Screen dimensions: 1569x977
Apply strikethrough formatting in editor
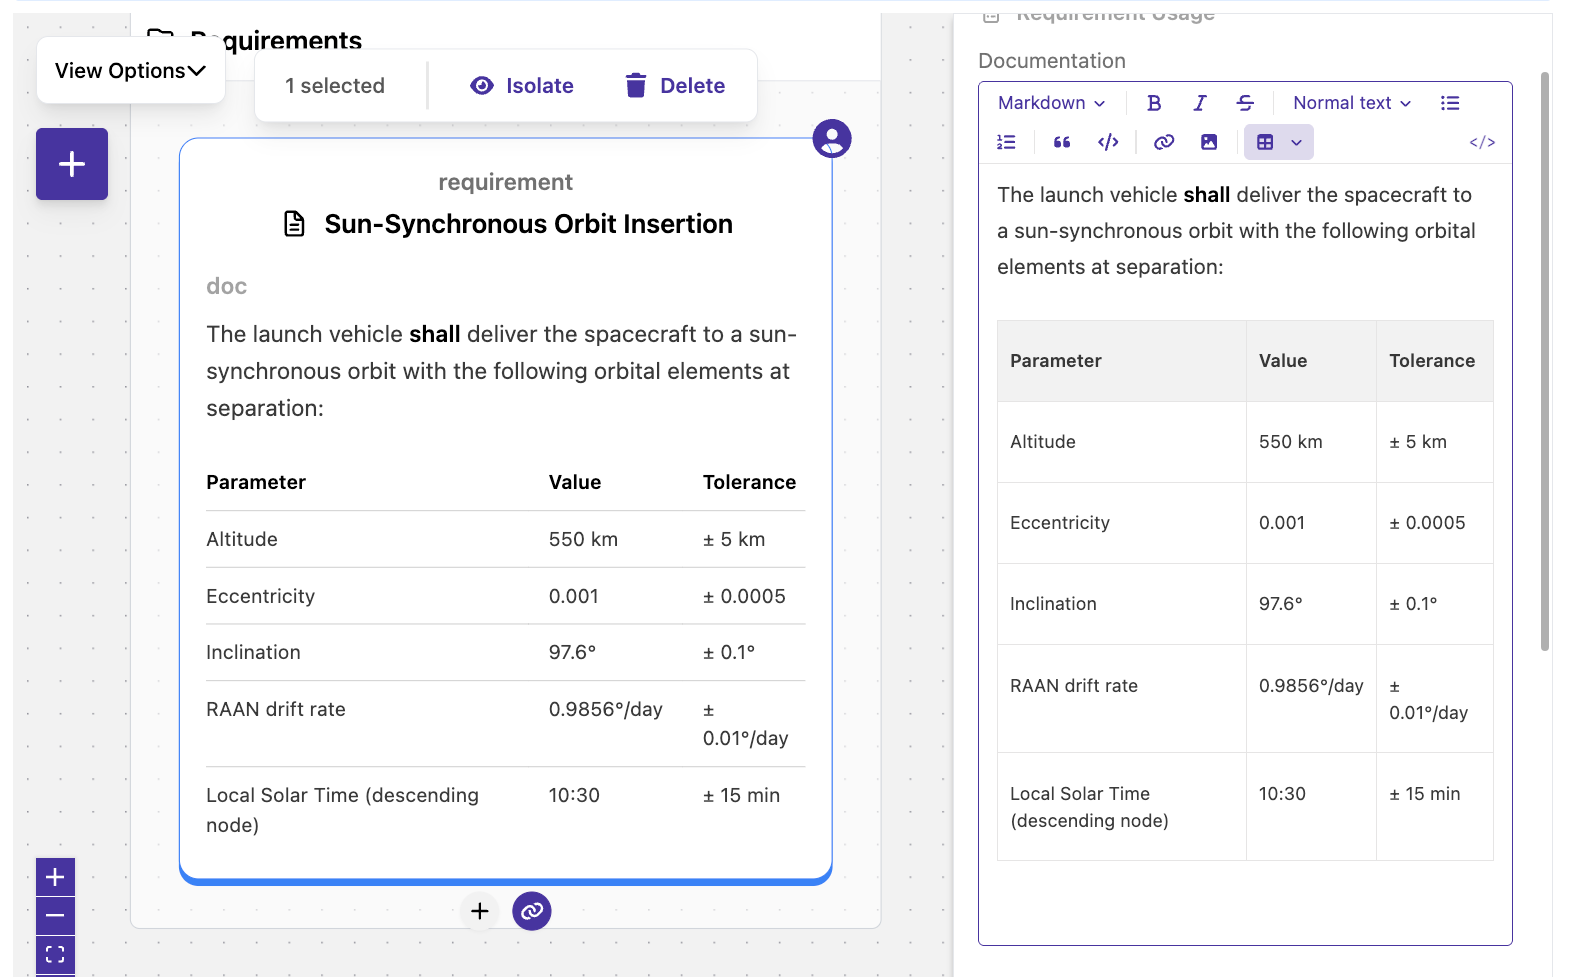[1245, 103]
